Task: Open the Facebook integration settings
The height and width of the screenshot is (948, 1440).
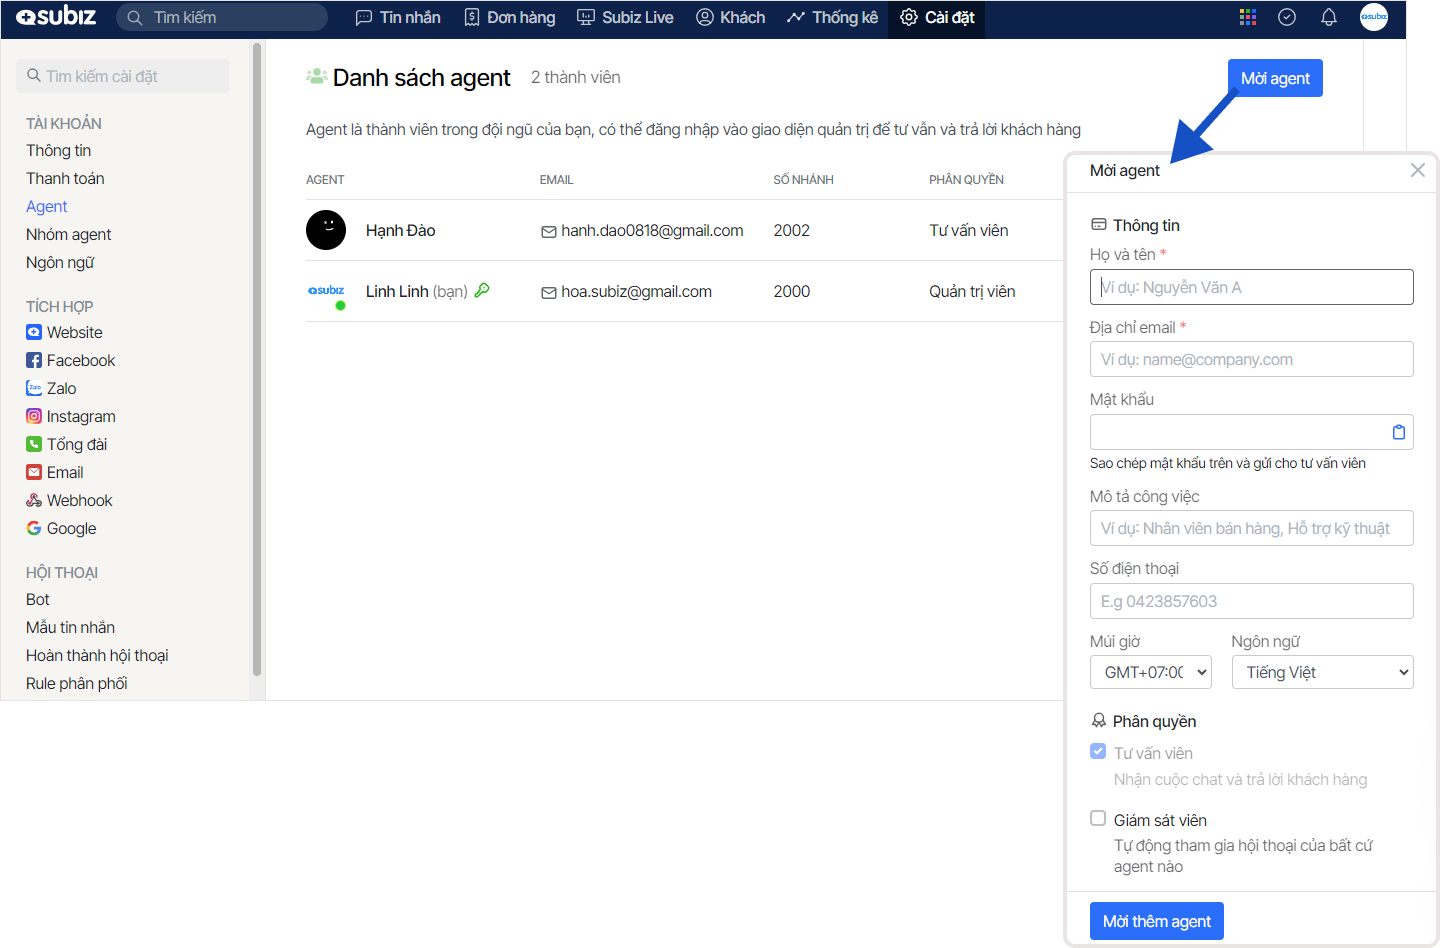Action: coord(80,360)
